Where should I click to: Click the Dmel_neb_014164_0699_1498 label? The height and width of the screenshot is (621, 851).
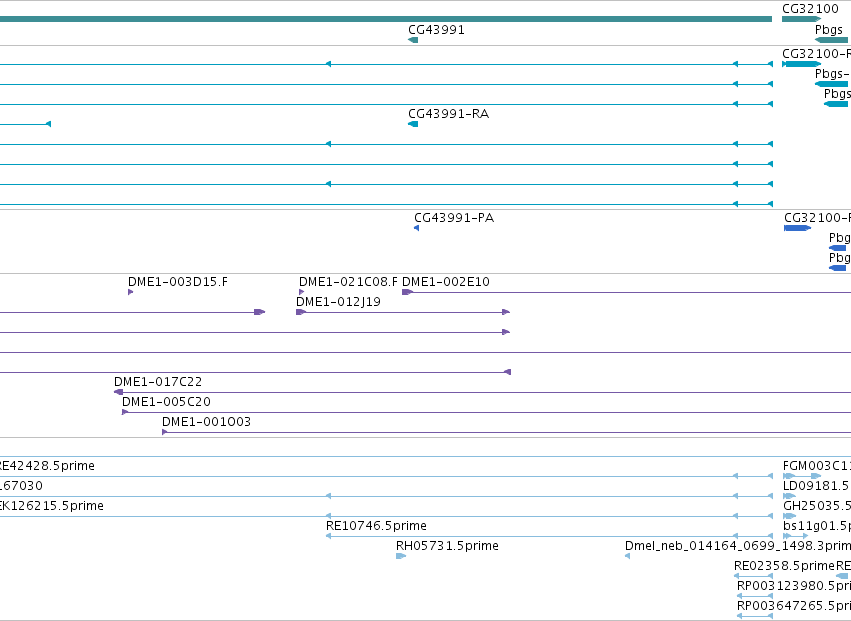coord(738,546)
